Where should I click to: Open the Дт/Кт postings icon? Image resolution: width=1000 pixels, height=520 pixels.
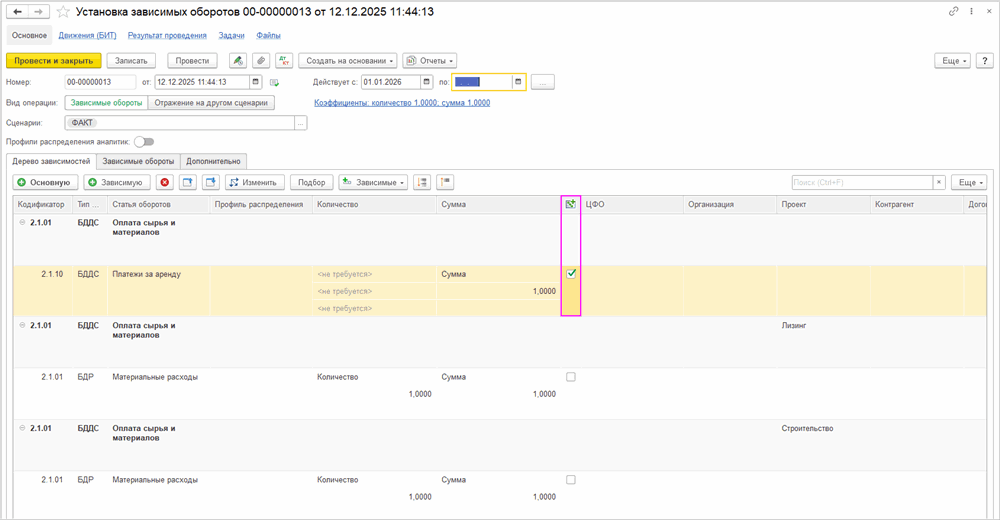[x=284, y=61]
